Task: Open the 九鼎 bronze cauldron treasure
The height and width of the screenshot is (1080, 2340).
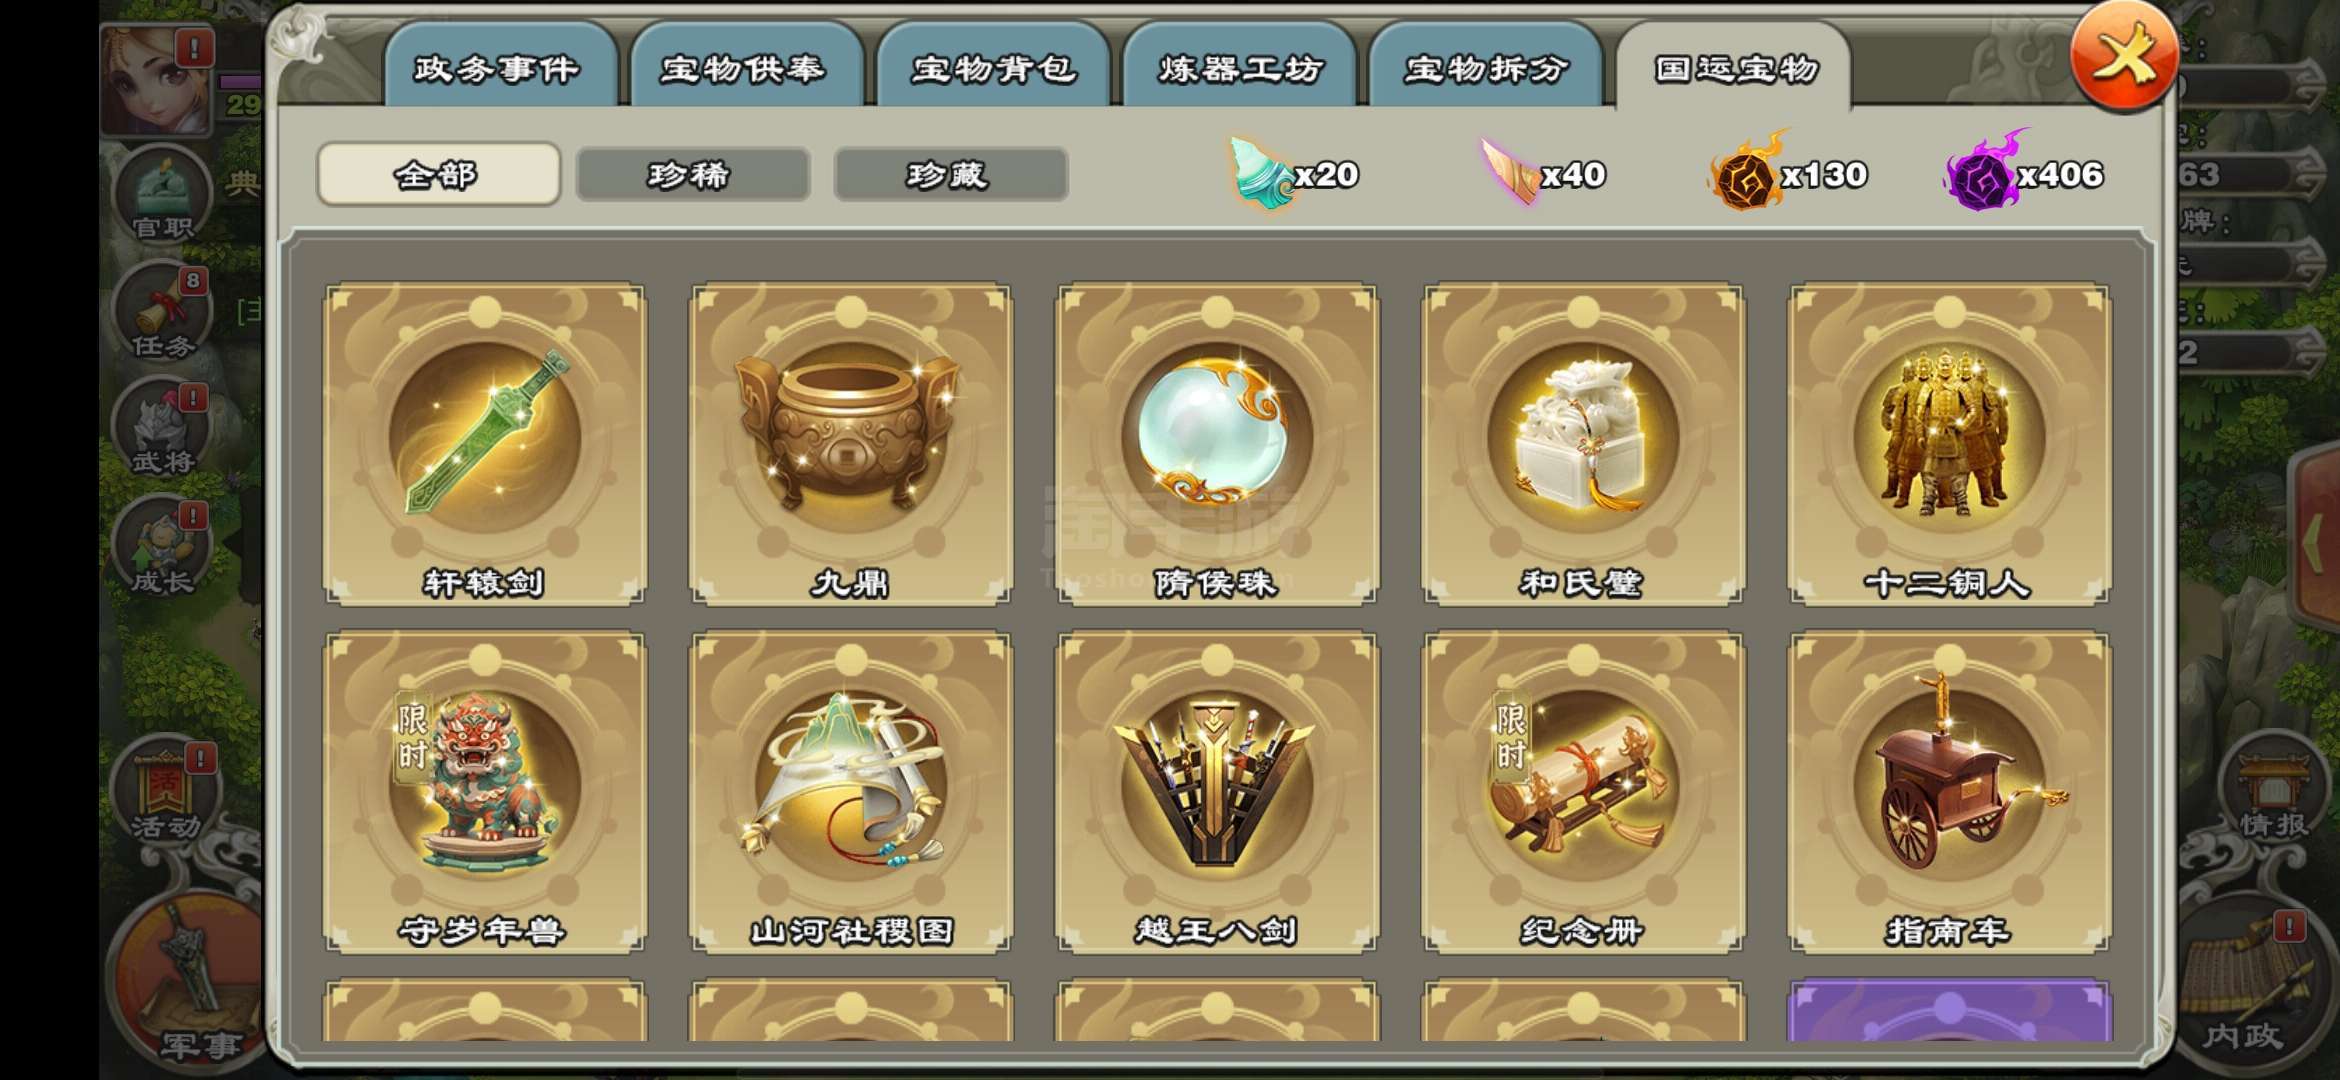Action: [850, 444]
